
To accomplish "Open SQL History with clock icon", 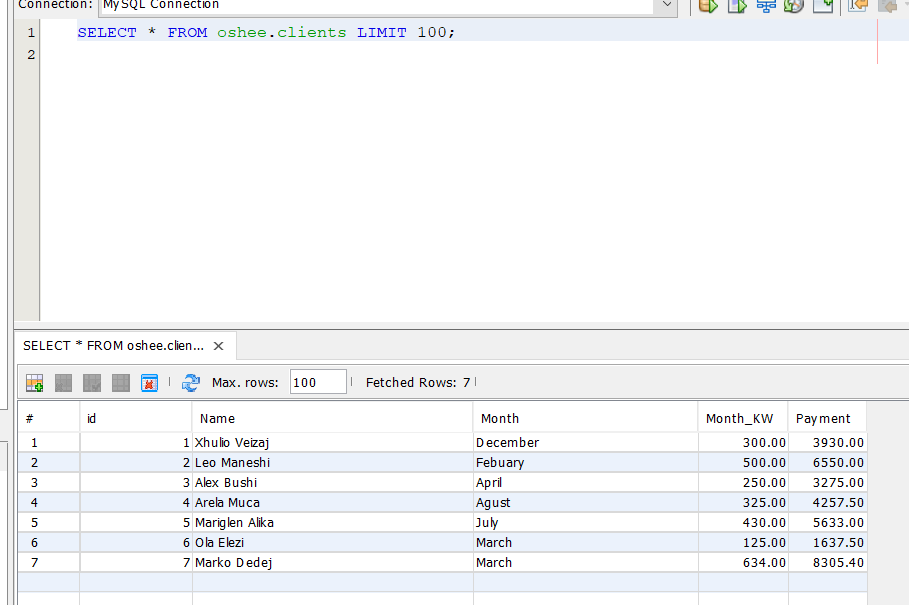I will pos(794,6).
